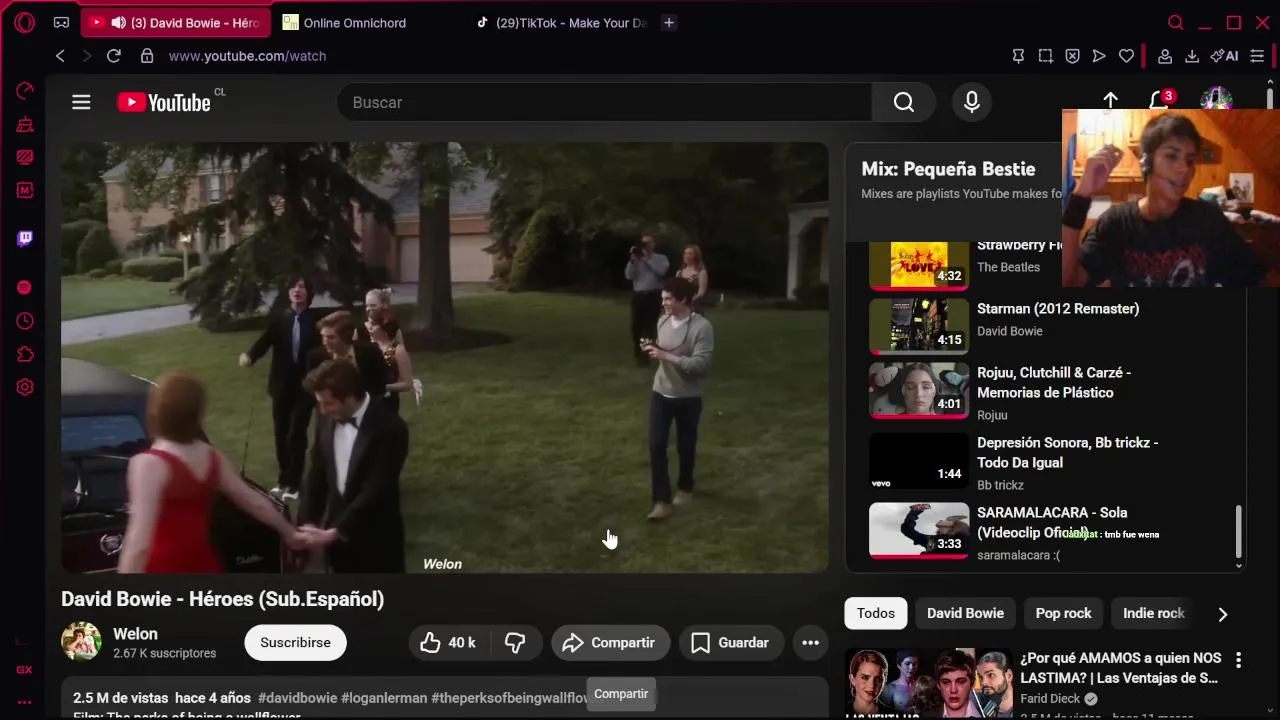Open sidebar three-dots setup menu
Screen dimensions: 1280x720
point(25,702)
